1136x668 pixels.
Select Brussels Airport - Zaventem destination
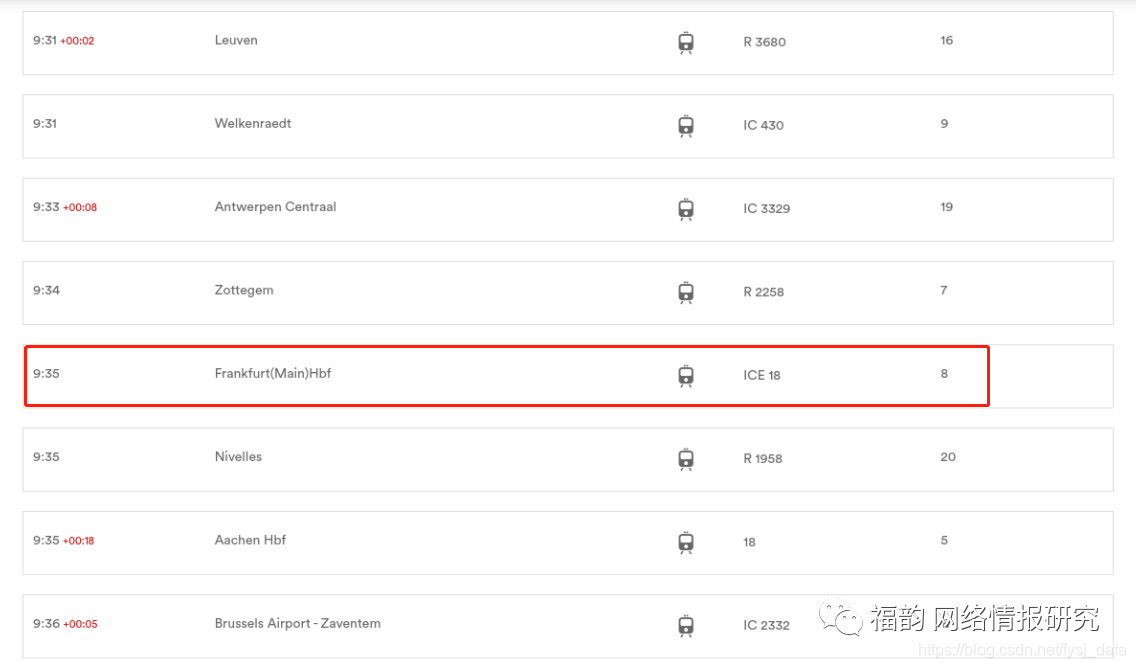pyautogui.click(x=297, y=624)
